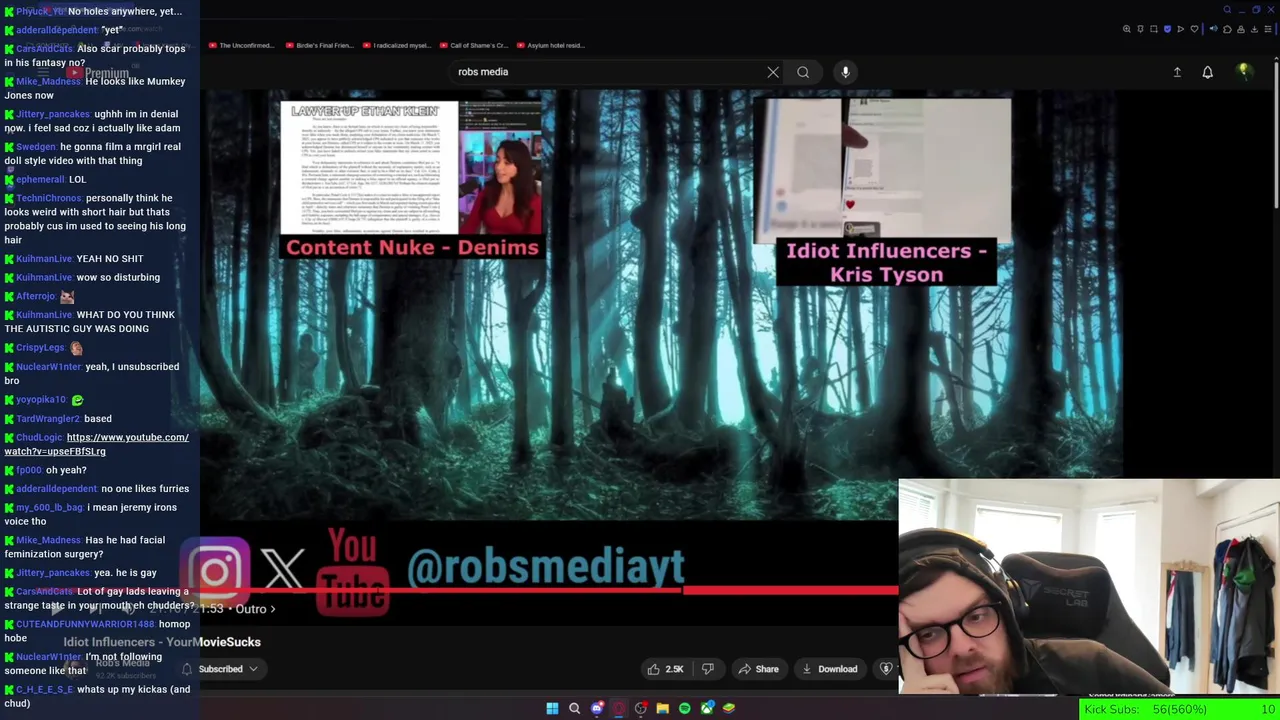Image resolution: width=1280 pixels, height=720 pixels.
Task: Open the Windows Start menu
Action: pos(552,708)
